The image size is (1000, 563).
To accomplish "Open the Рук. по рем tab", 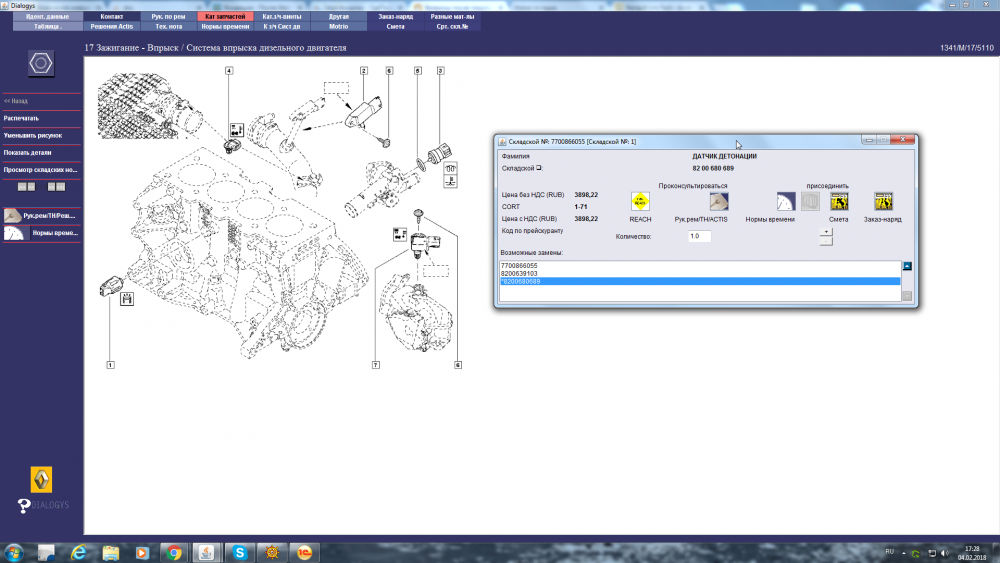I will [x=168, y=17].
